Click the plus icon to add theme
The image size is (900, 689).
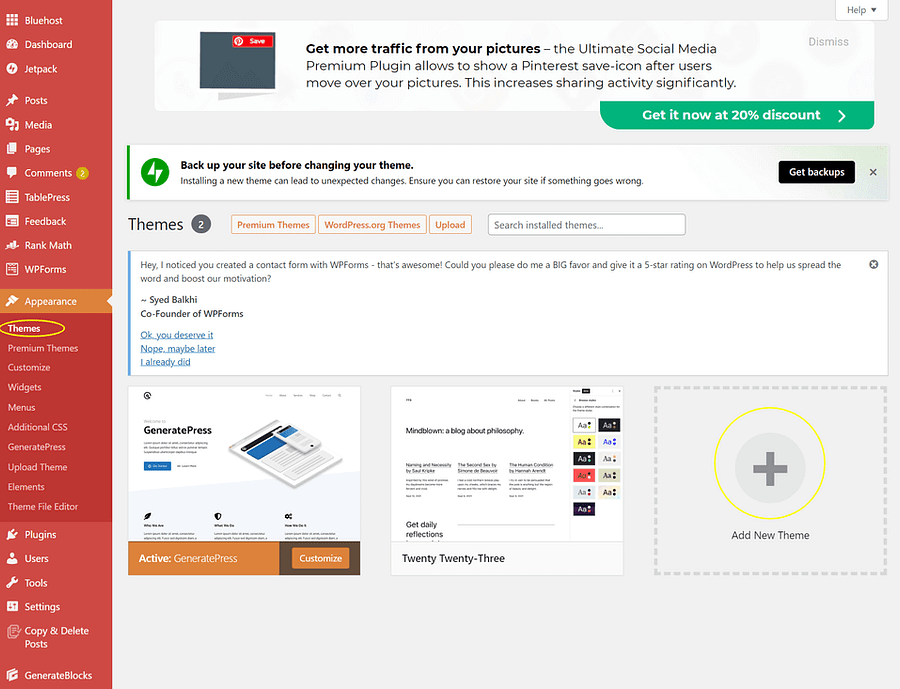pyautogui.click(x=770, y=469)
